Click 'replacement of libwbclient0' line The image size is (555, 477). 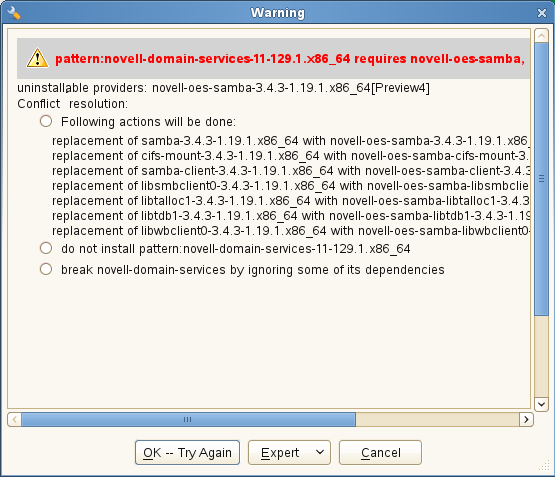[291, 231]
